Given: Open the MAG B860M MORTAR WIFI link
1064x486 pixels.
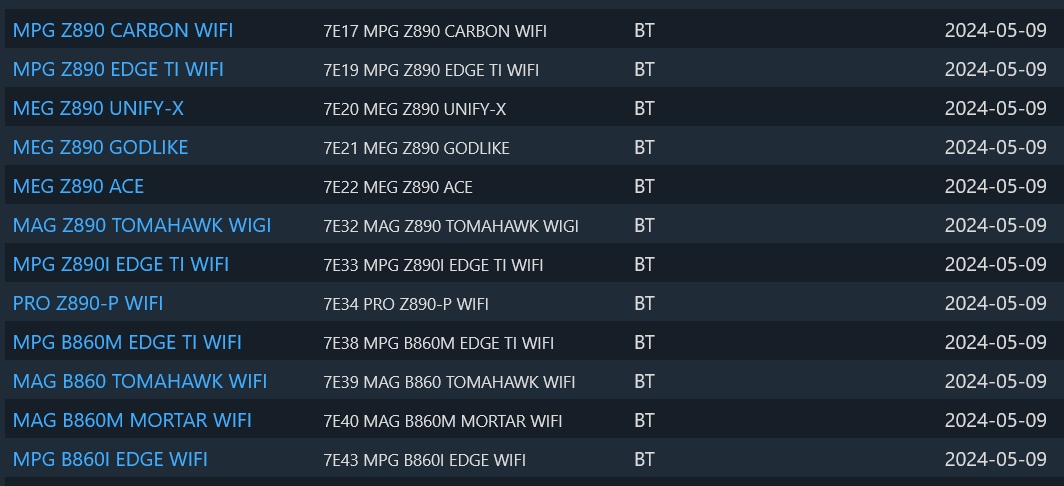Looking at the screenshot, I should point(132,421).
